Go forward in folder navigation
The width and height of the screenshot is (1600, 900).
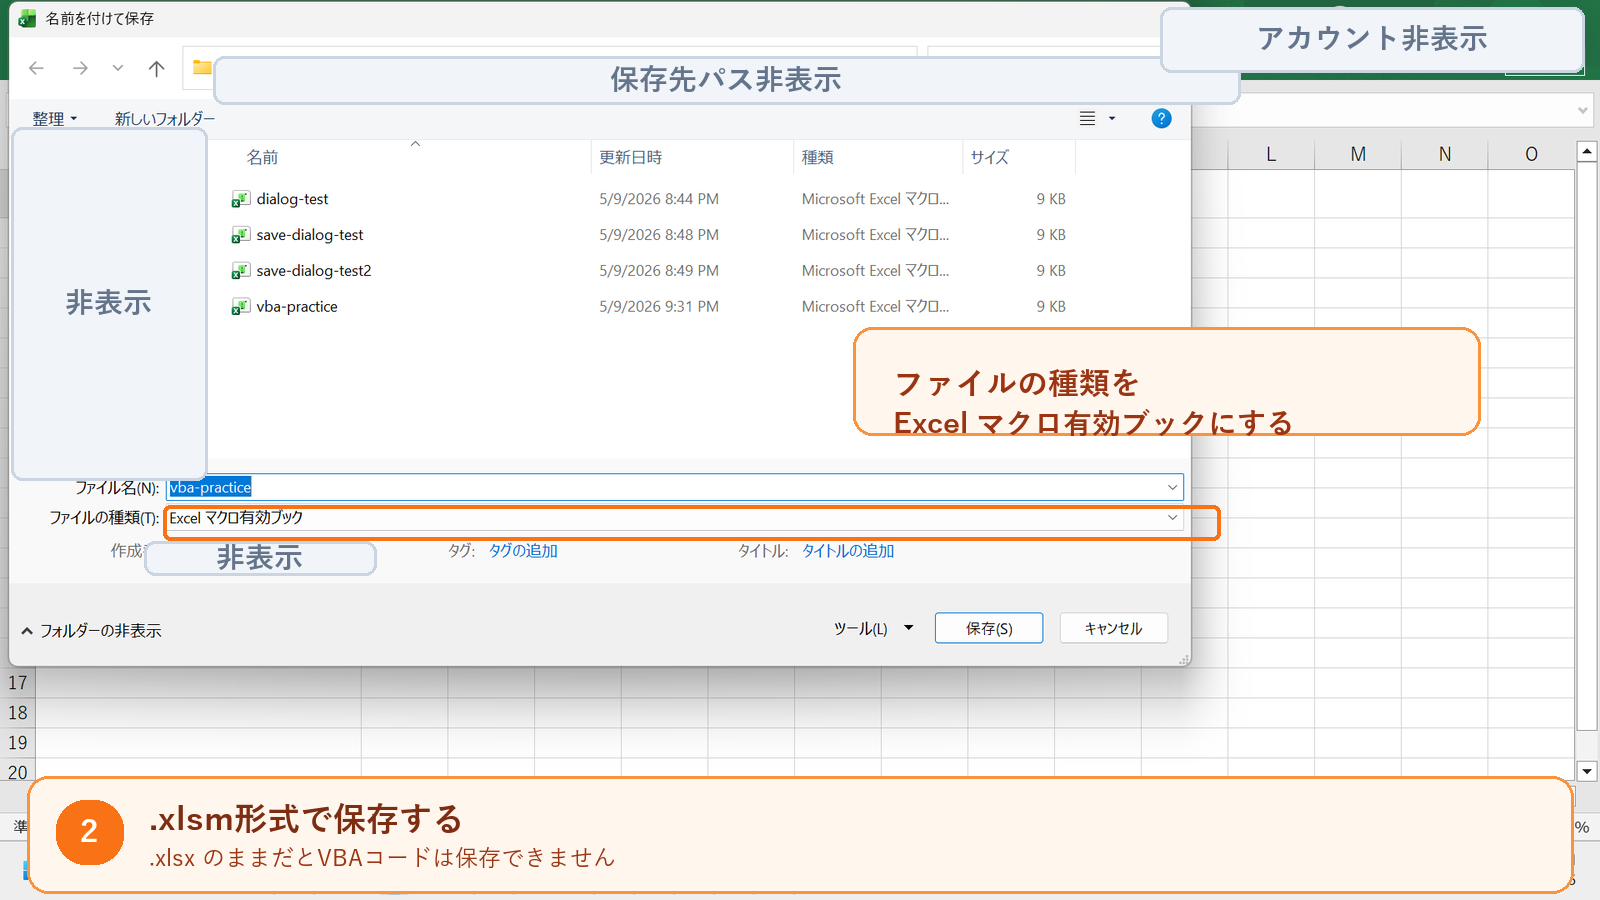(80, 68)
